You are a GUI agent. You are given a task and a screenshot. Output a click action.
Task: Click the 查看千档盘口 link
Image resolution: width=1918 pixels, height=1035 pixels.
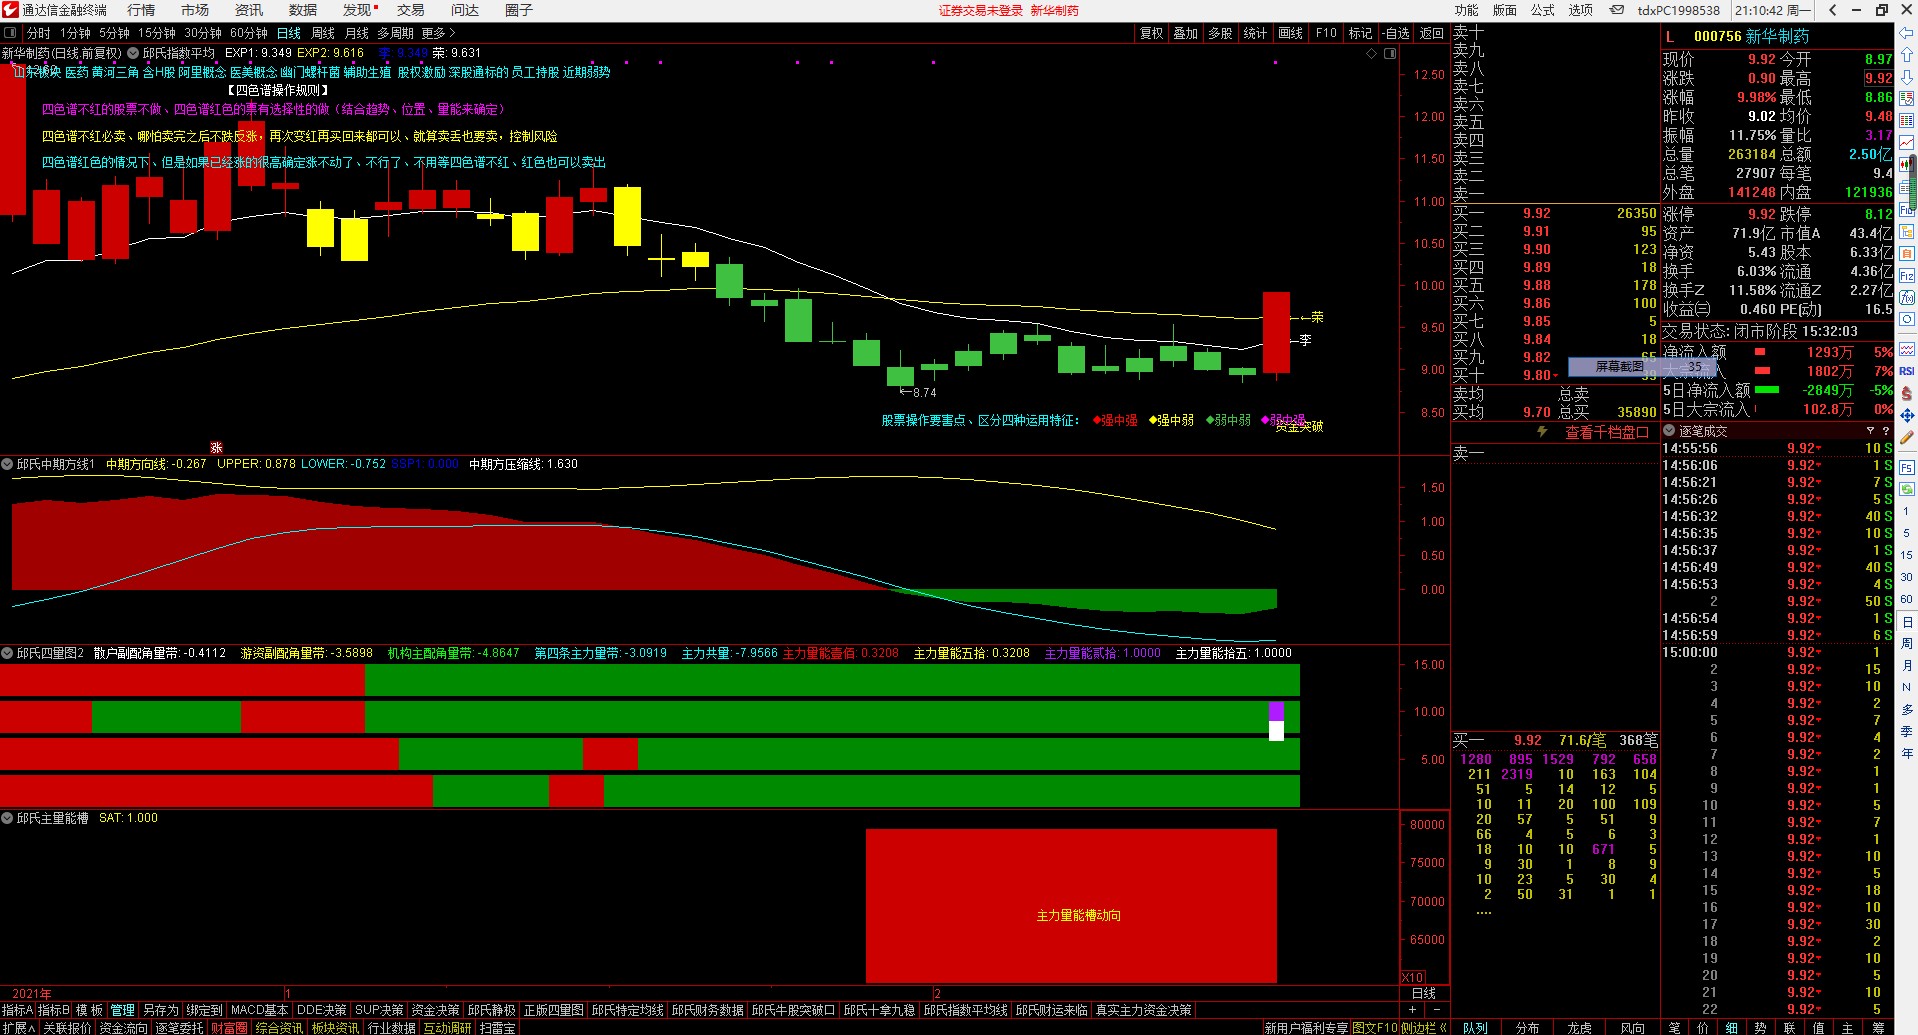pos(1606,432)
